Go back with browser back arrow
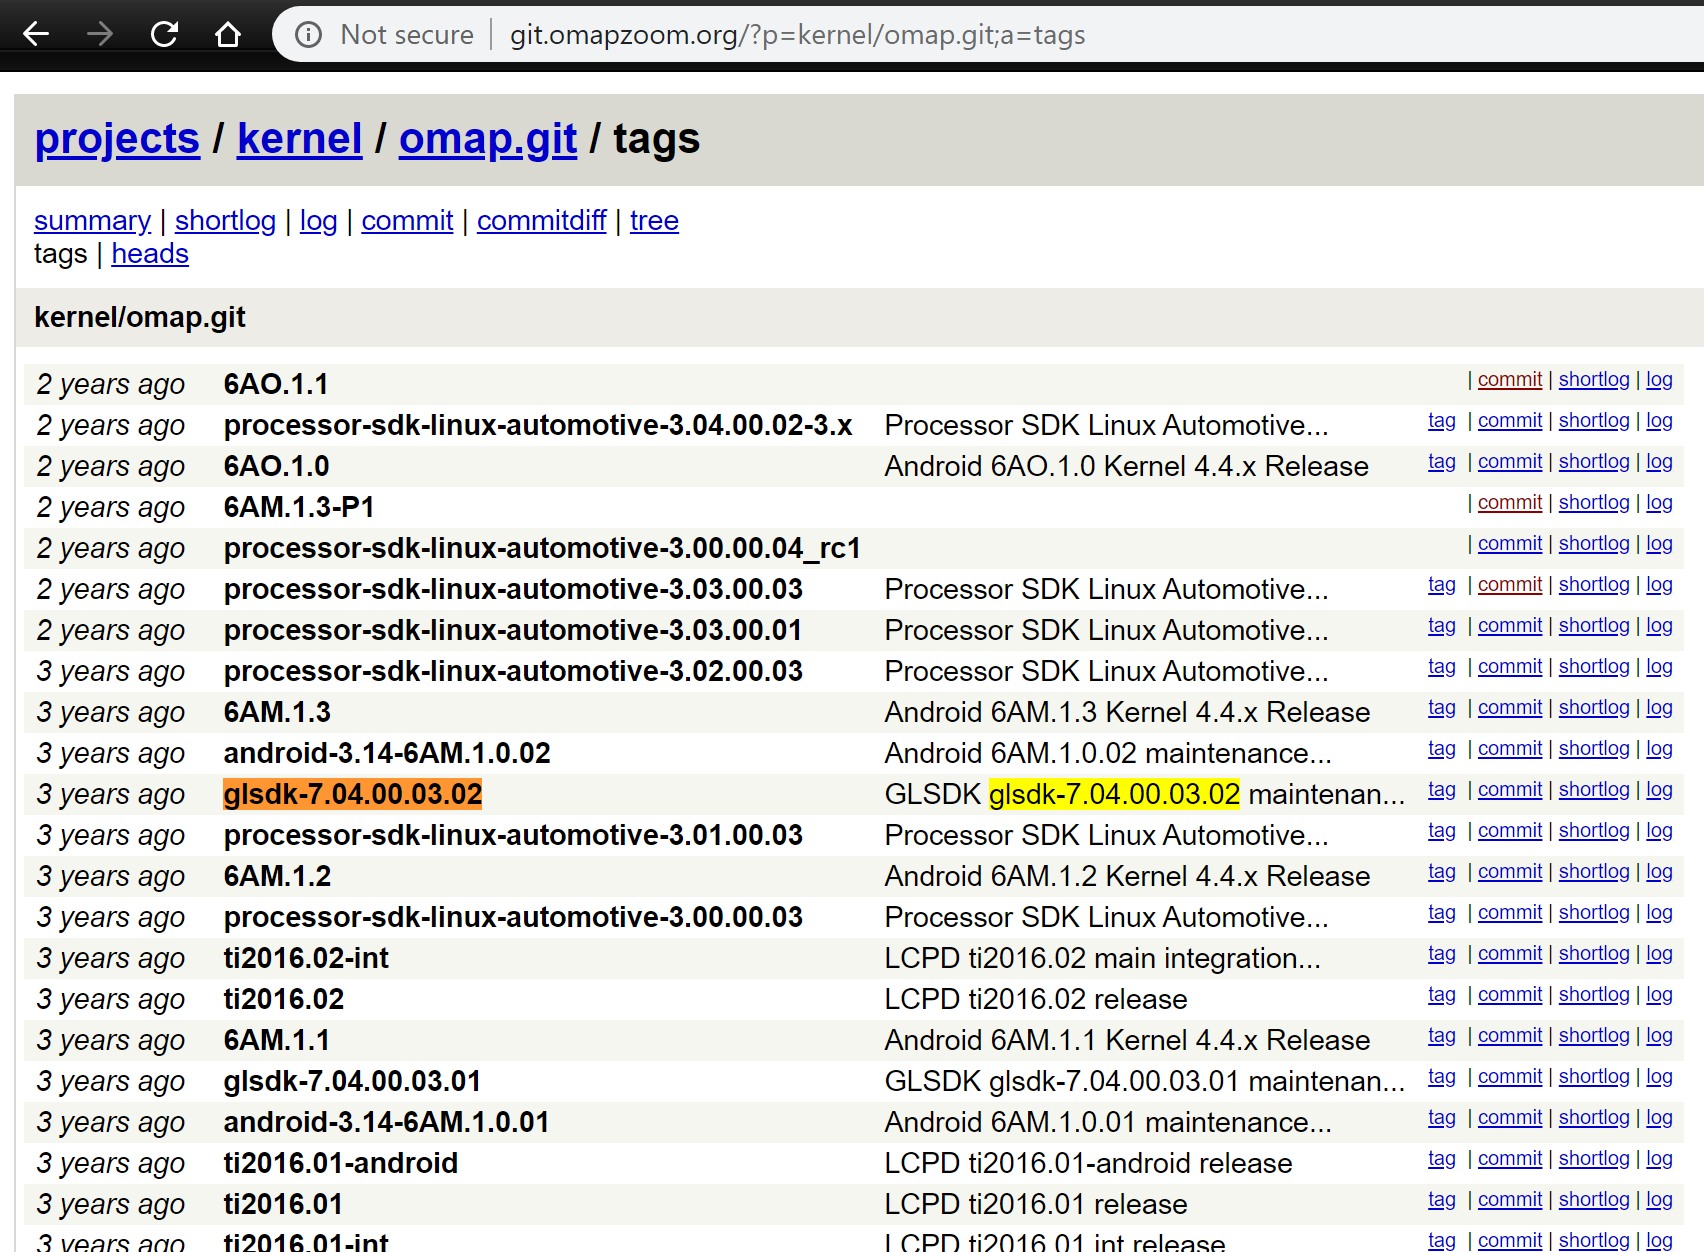Viewport: 1704px width, 1252px height. pos(36,35)
